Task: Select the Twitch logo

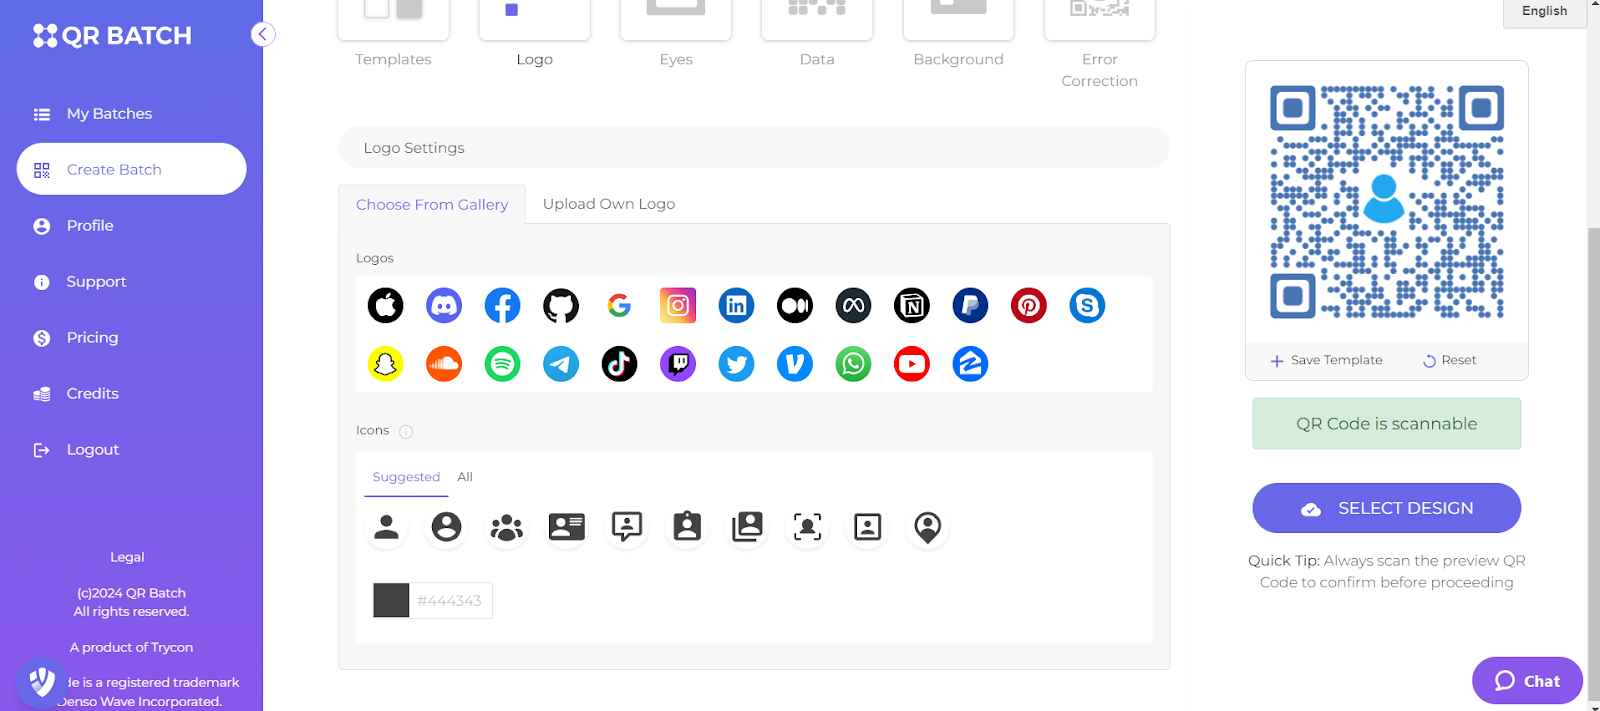Action: coord(678,364)
